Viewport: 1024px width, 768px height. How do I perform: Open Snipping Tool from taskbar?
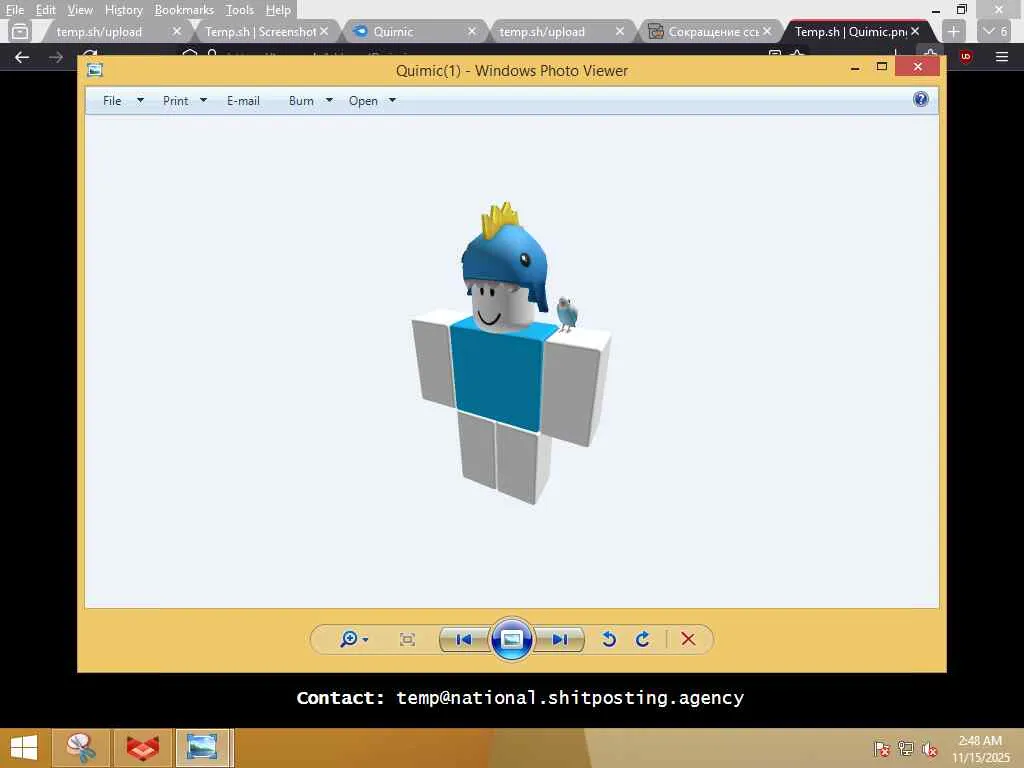coord(79,748)
